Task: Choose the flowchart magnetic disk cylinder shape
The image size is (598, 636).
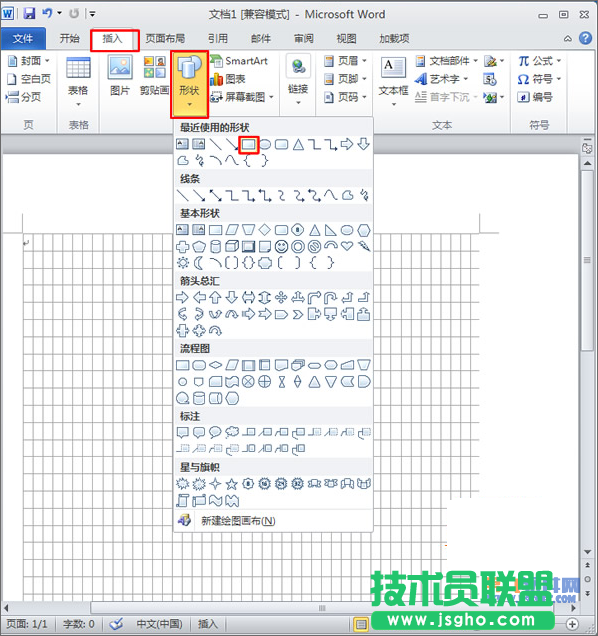Action: [199, 399]
